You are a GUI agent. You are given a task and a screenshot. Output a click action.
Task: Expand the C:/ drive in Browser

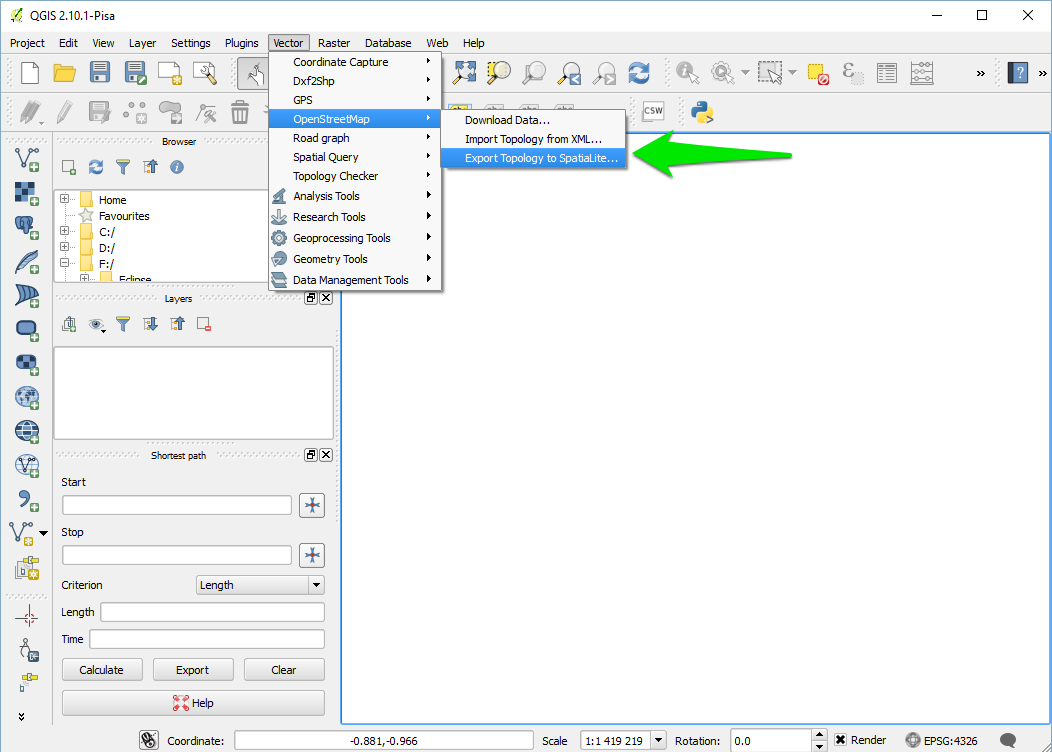tap(65, 231)
